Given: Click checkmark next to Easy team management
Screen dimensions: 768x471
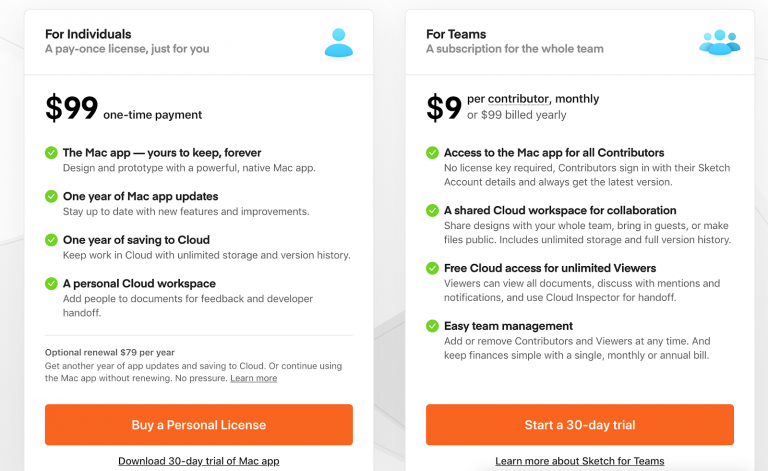Looking at the screenshot, I should coord(432,326).
